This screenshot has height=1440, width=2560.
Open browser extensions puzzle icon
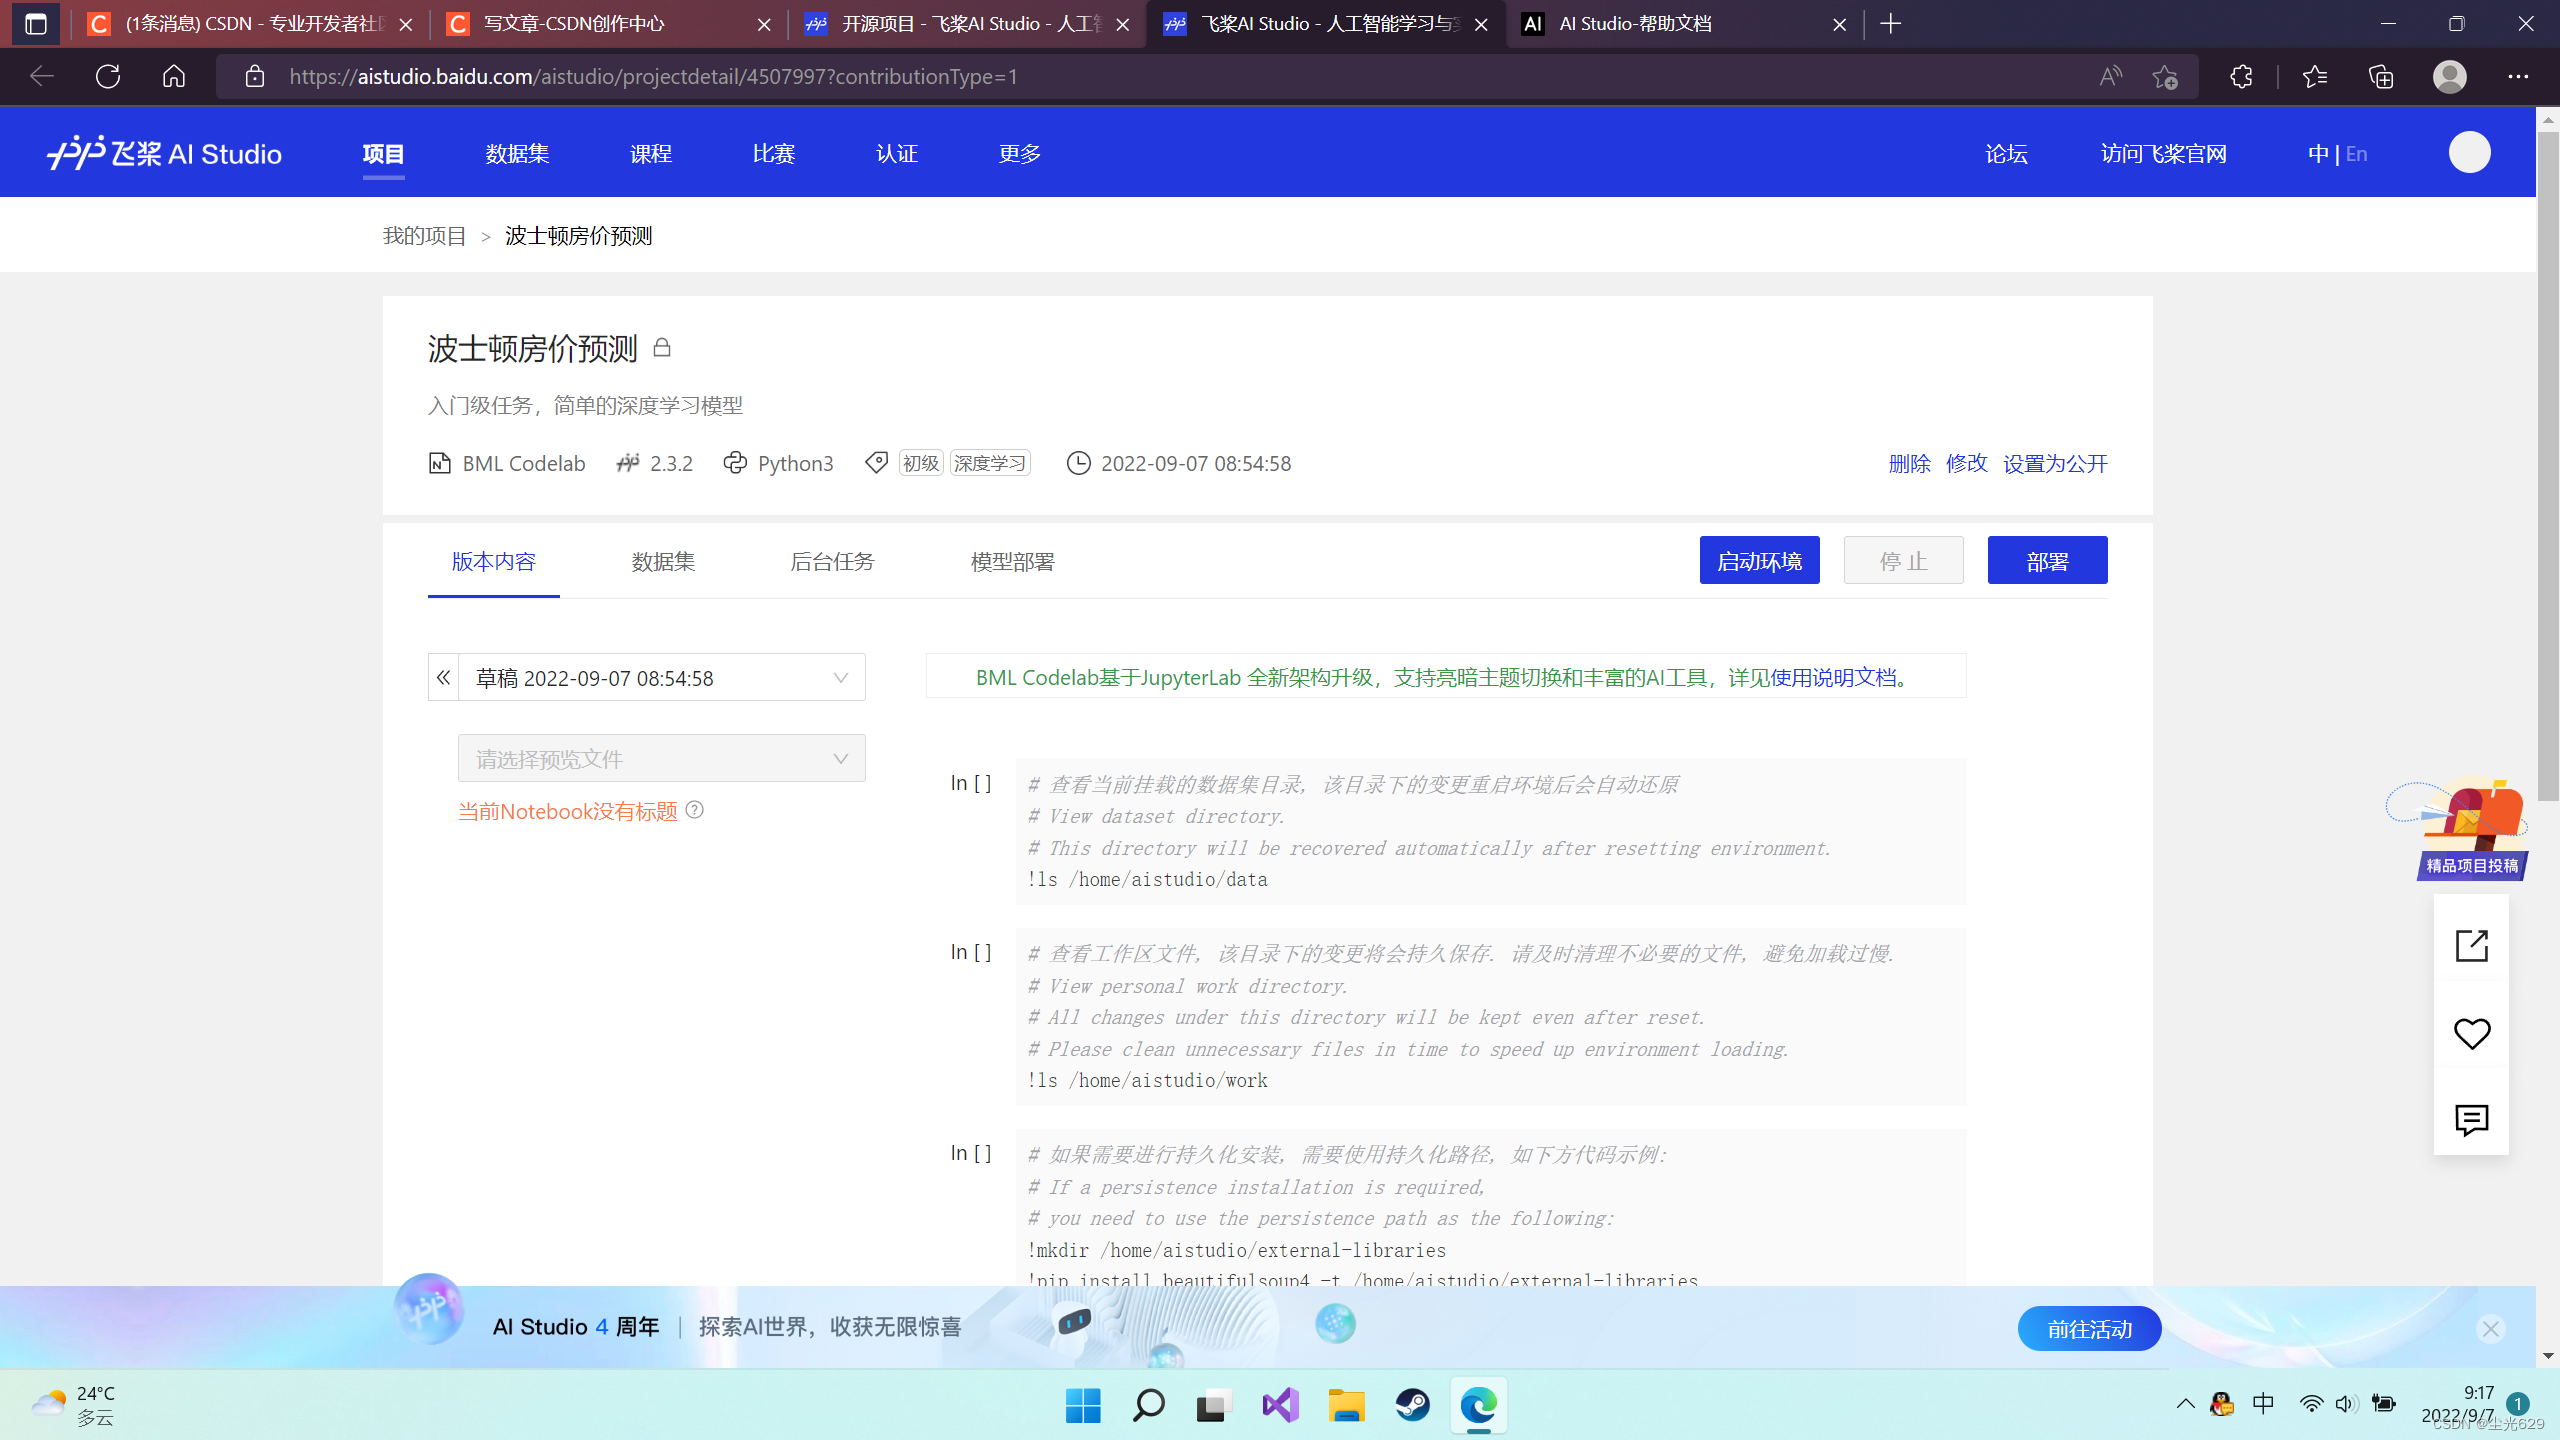click(2241, 76)
